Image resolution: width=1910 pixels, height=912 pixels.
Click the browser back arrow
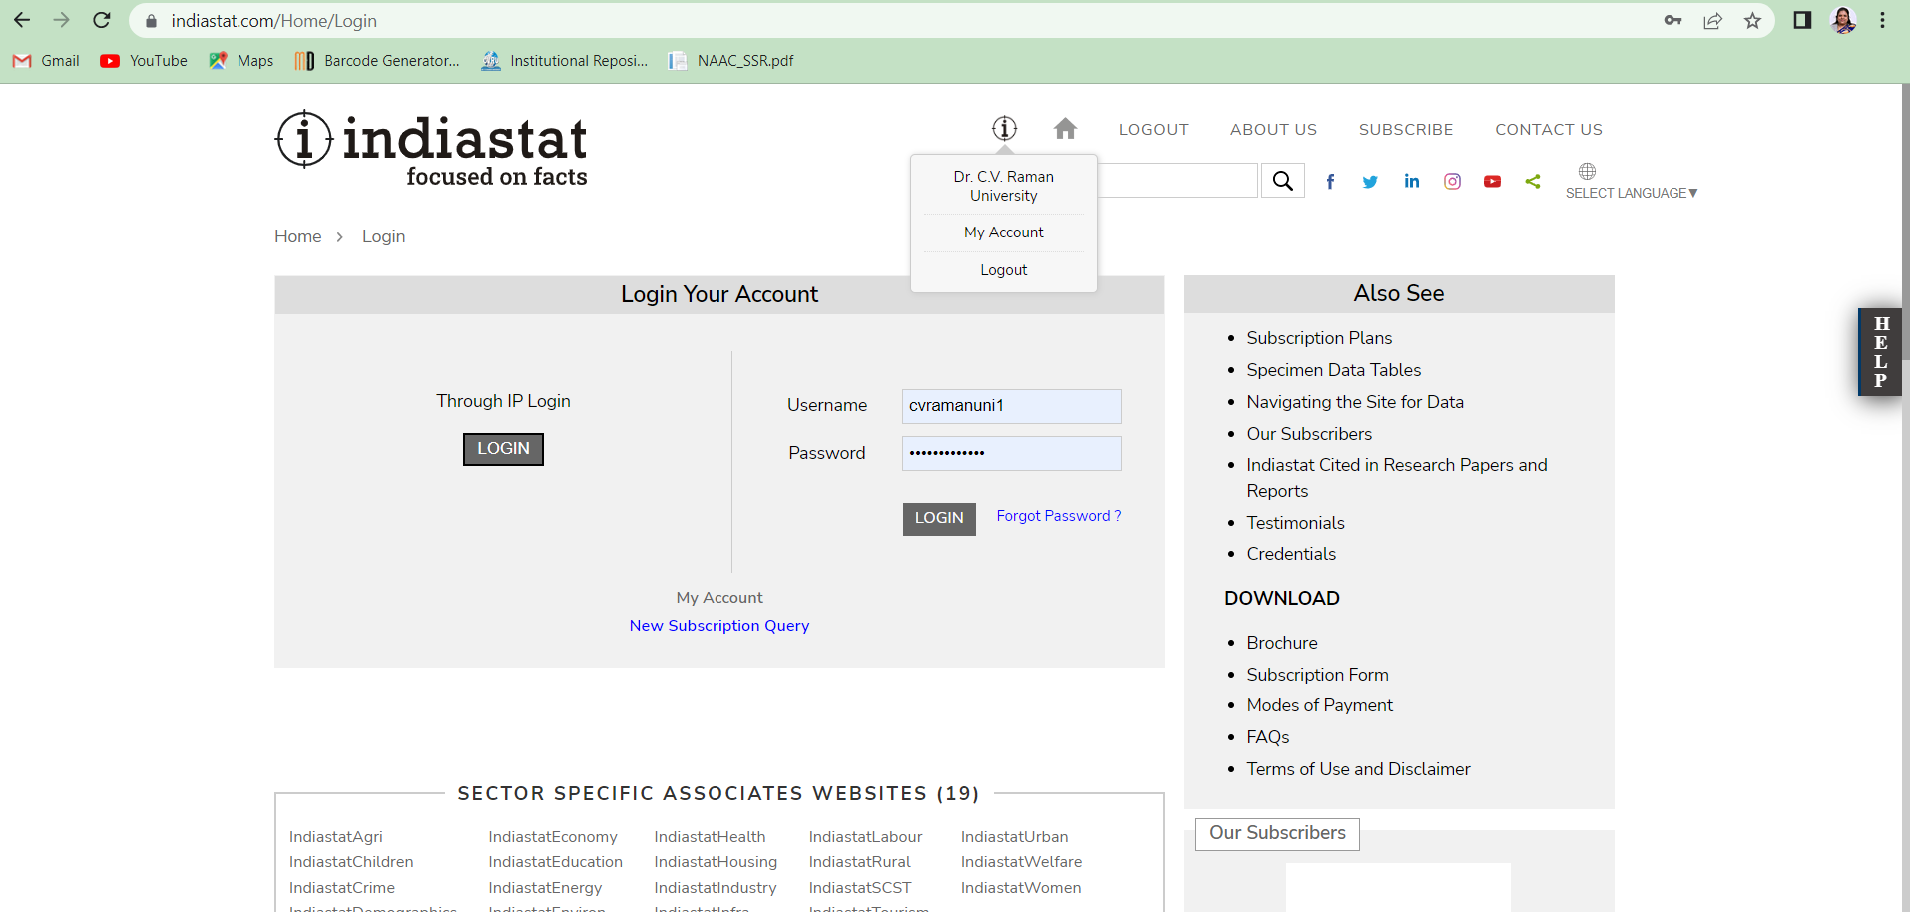(22, 20)
